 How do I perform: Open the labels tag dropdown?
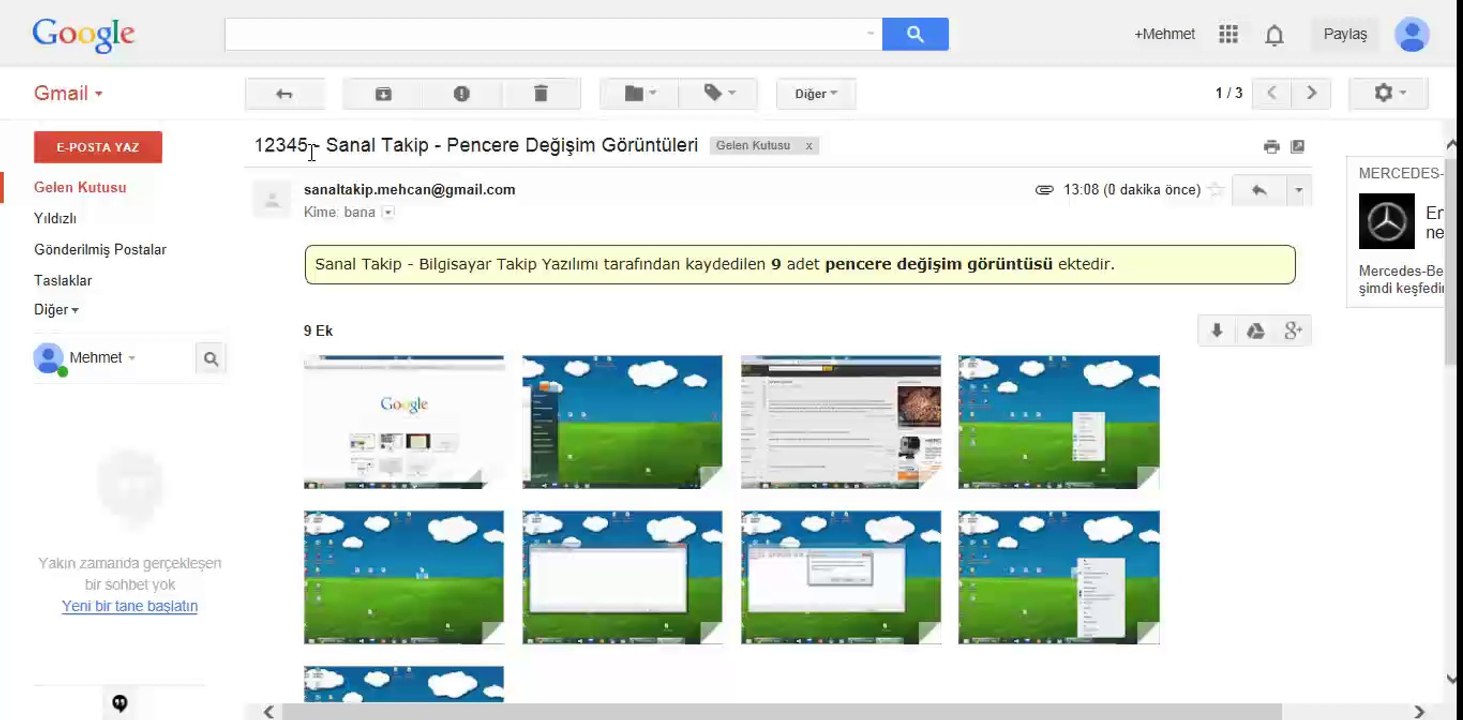[x=718, y=94]
